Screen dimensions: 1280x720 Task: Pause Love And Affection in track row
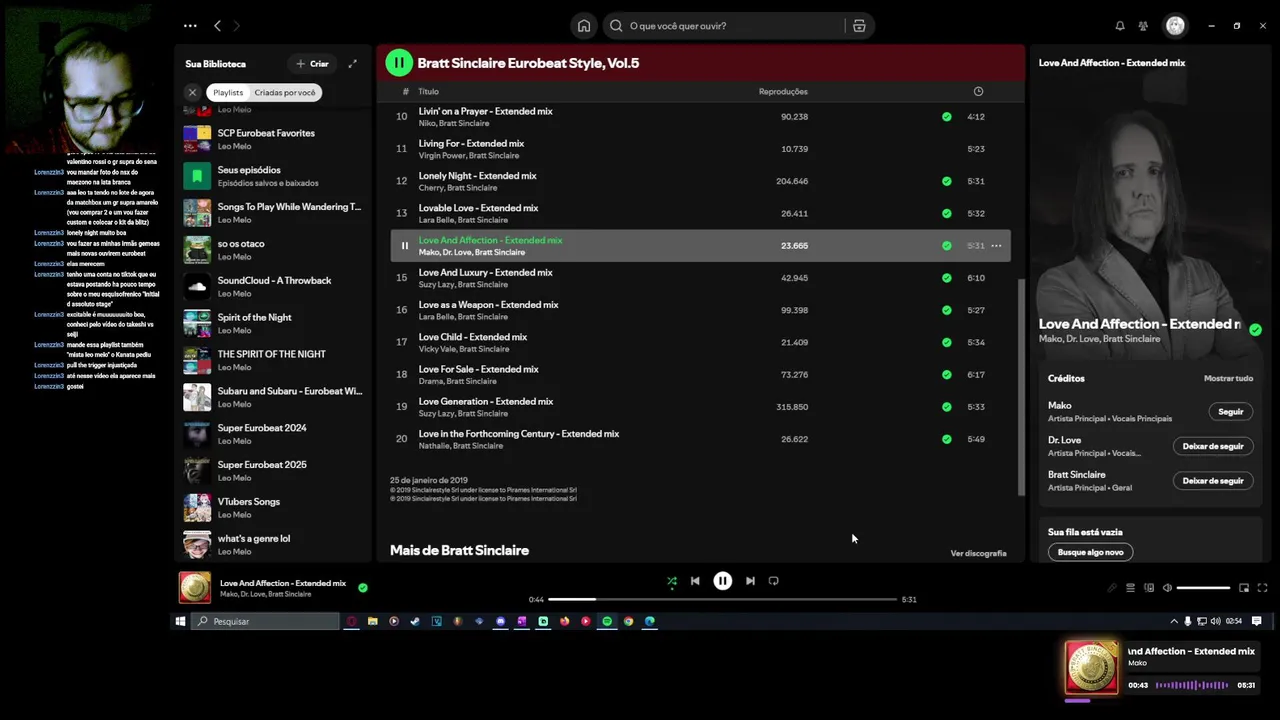point(404,246)
